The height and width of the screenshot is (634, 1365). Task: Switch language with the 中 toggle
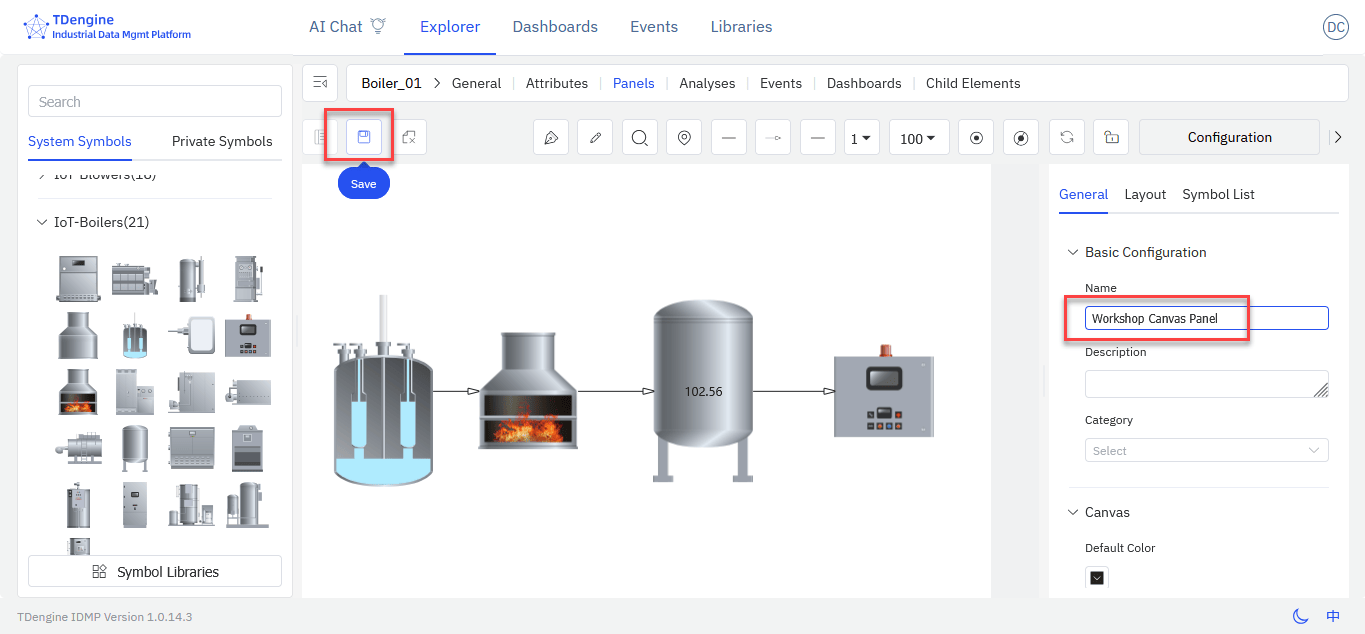click(1333, 616)
